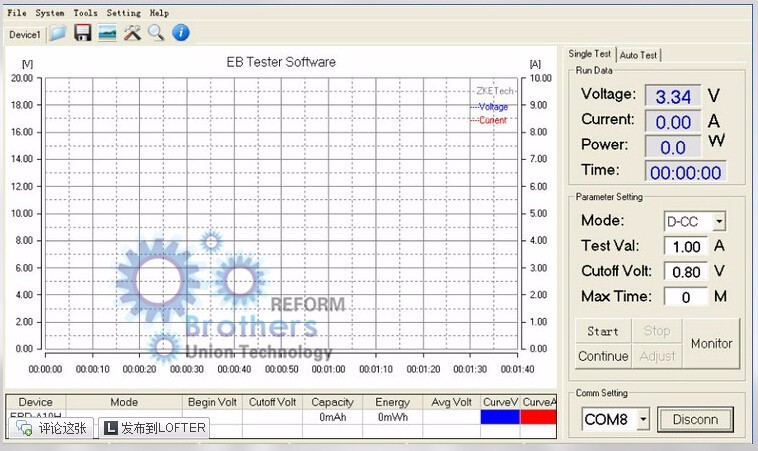Click the Cutoff Volt column header

coord(272,402)
